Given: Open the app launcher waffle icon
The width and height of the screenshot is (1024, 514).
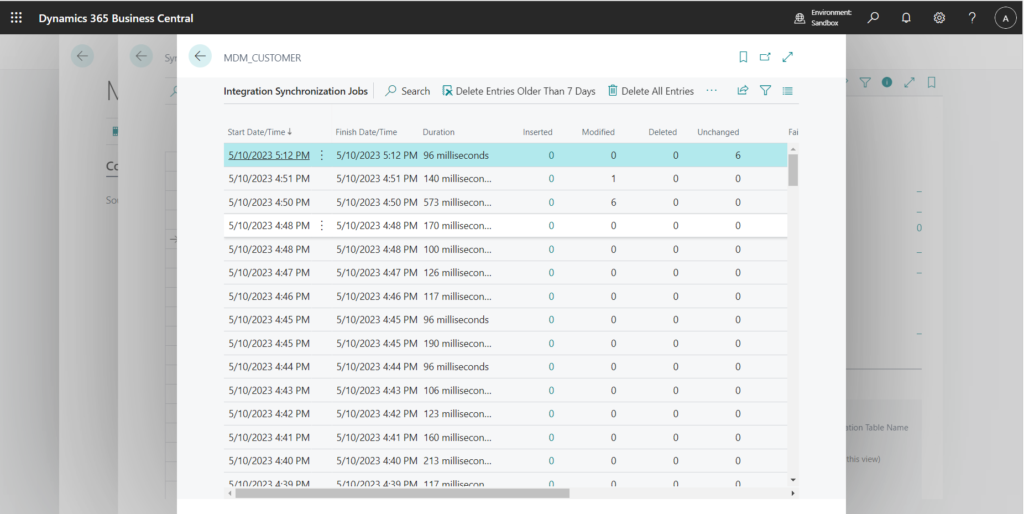Looking at the screenshot, I should click(16, 18).
